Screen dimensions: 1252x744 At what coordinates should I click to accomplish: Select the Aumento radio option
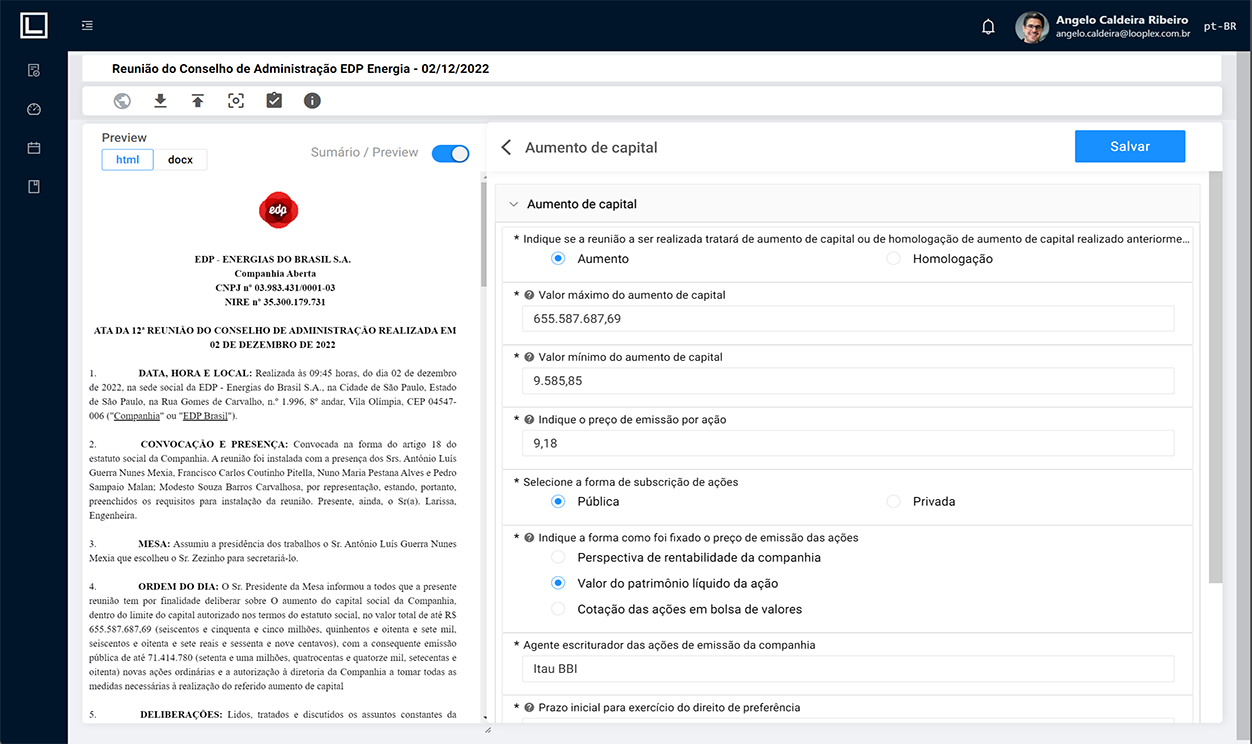(558, 259)
